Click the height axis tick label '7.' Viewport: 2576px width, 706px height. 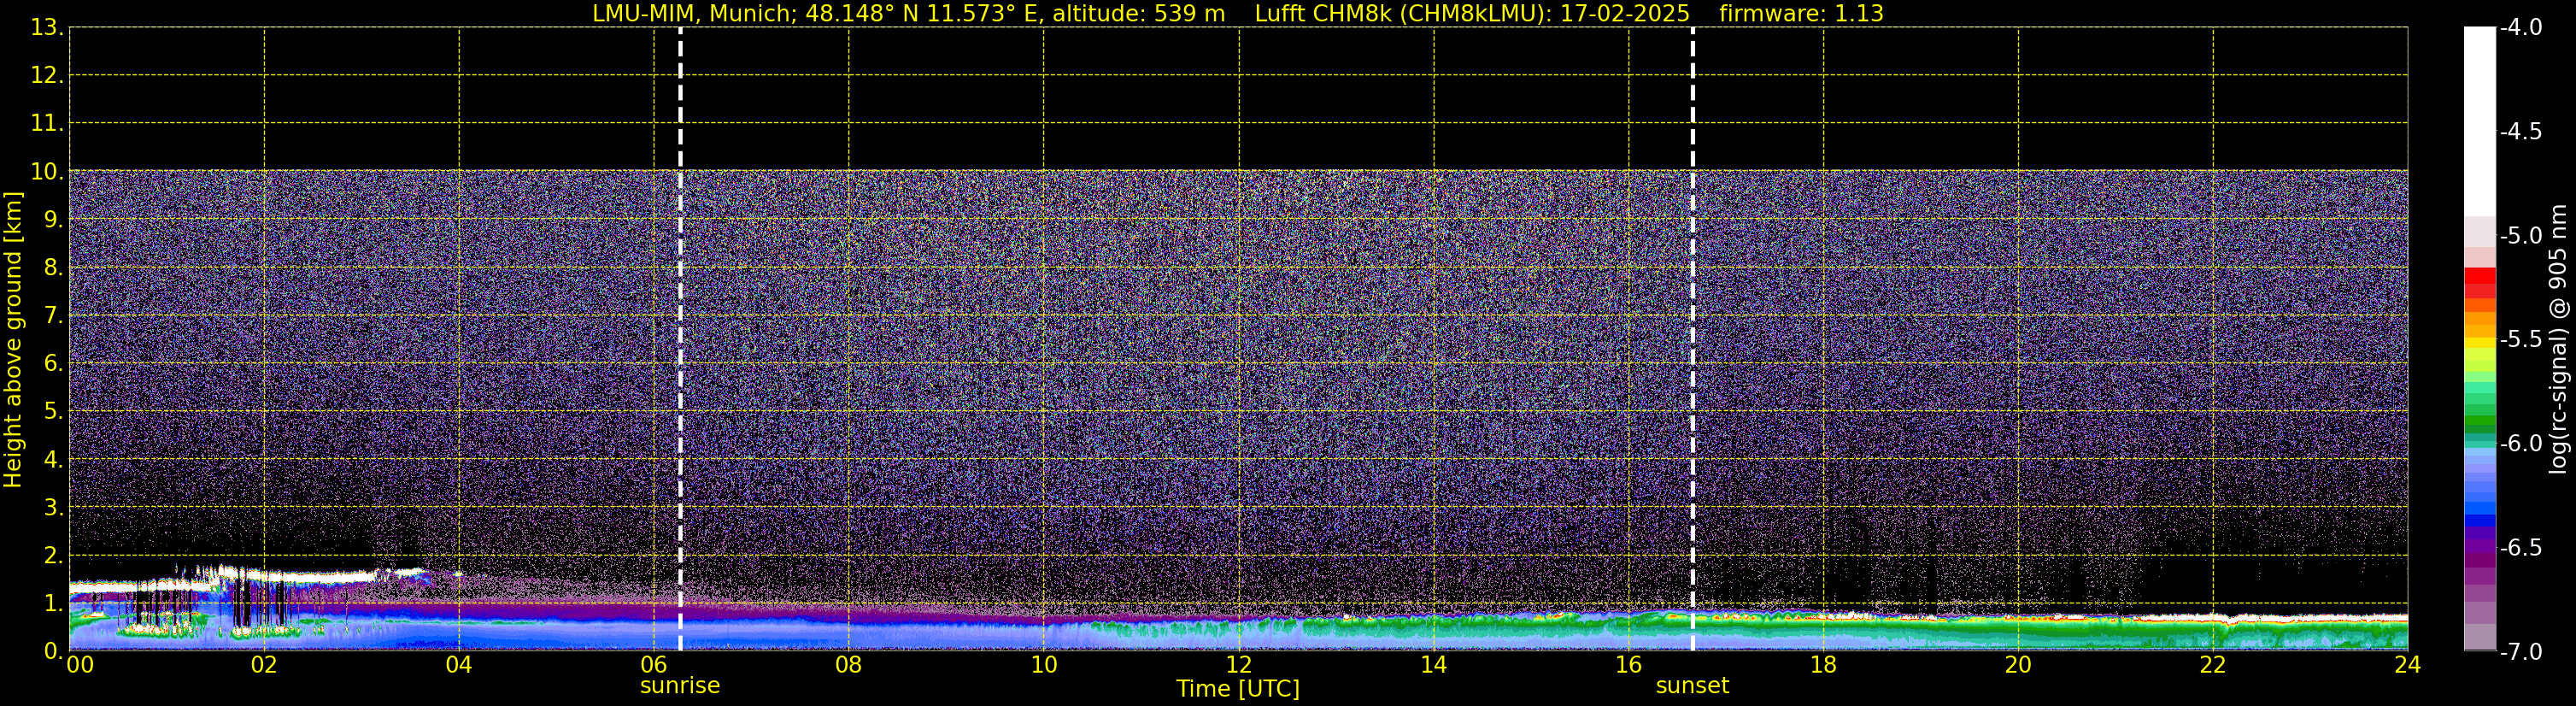pyautogui.click(x=54, y=316)
